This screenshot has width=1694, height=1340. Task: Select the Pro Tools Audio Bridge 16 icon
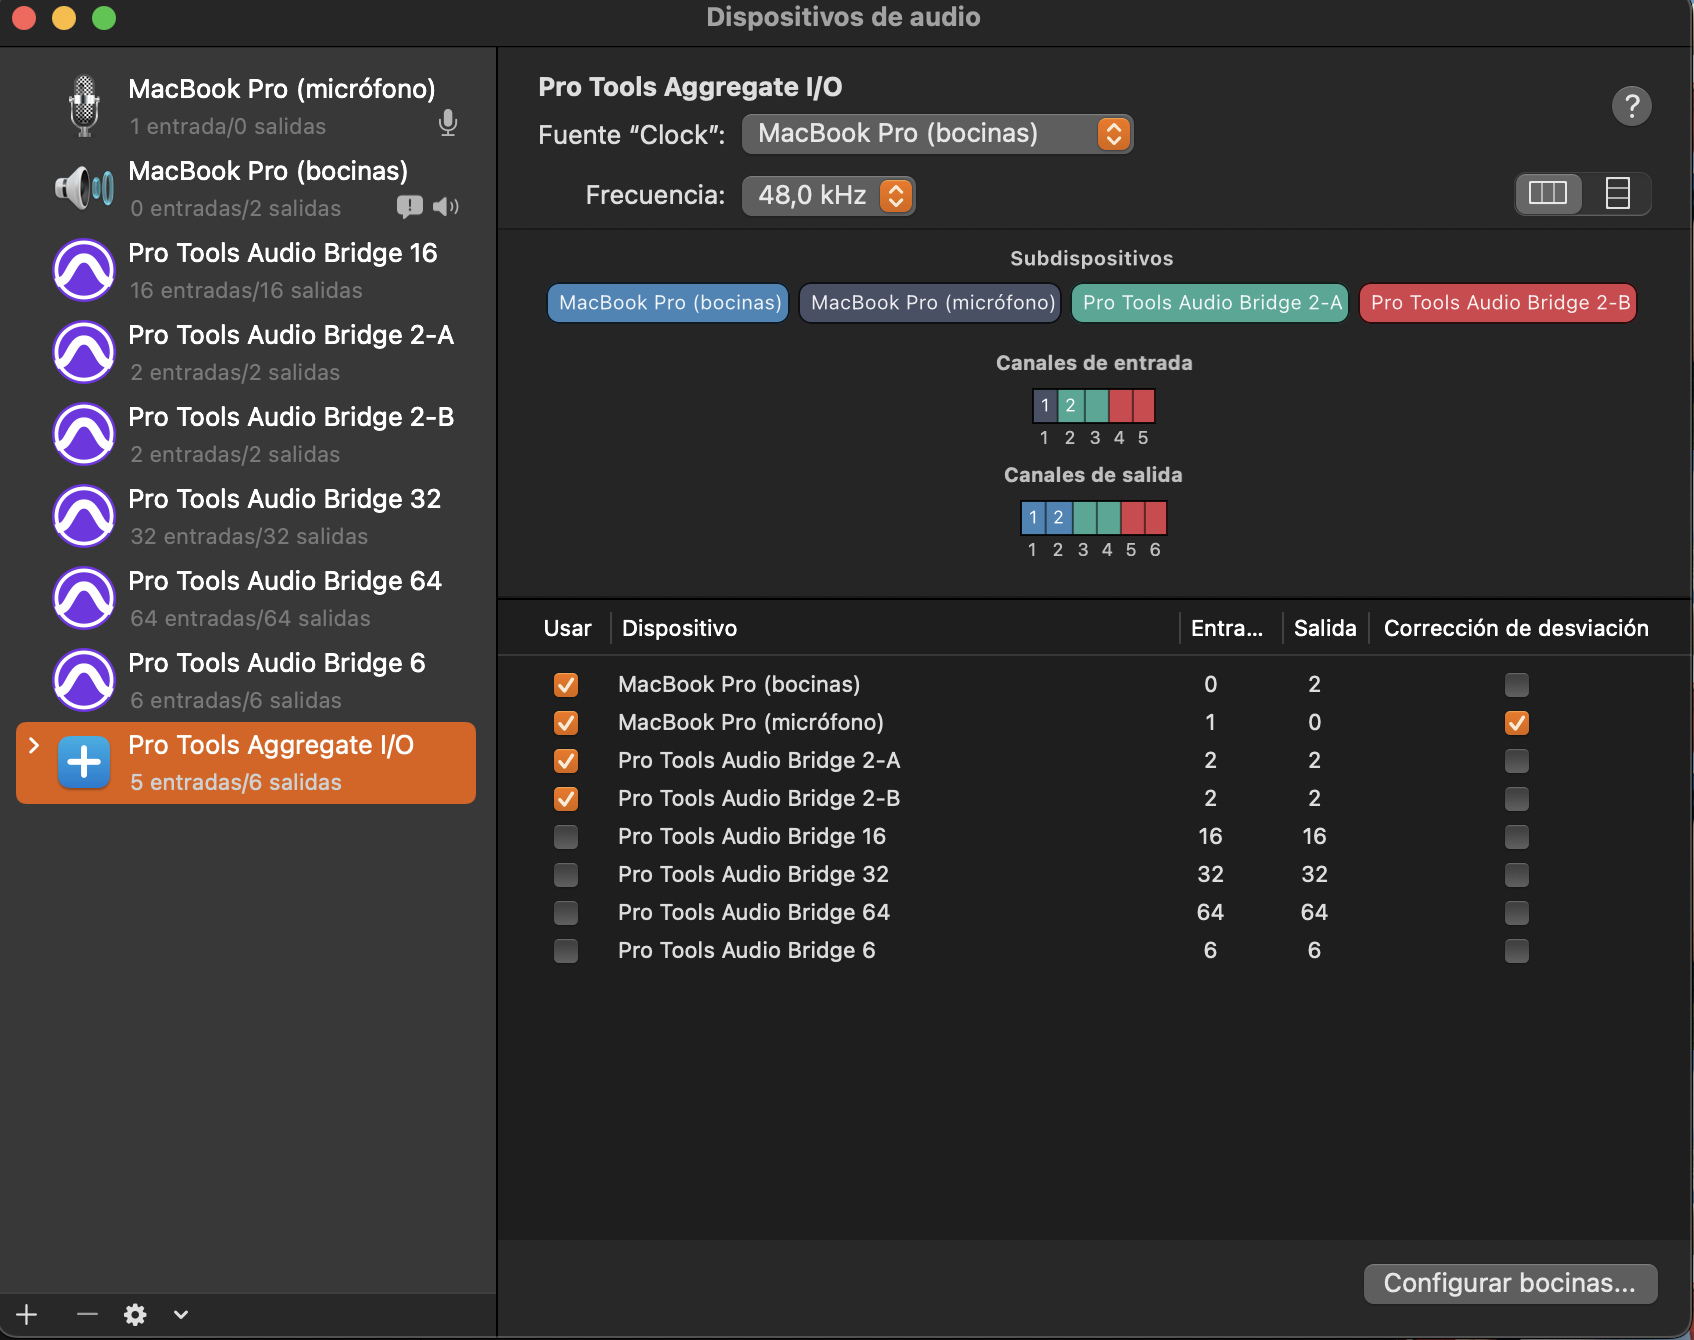coord(83,270)
